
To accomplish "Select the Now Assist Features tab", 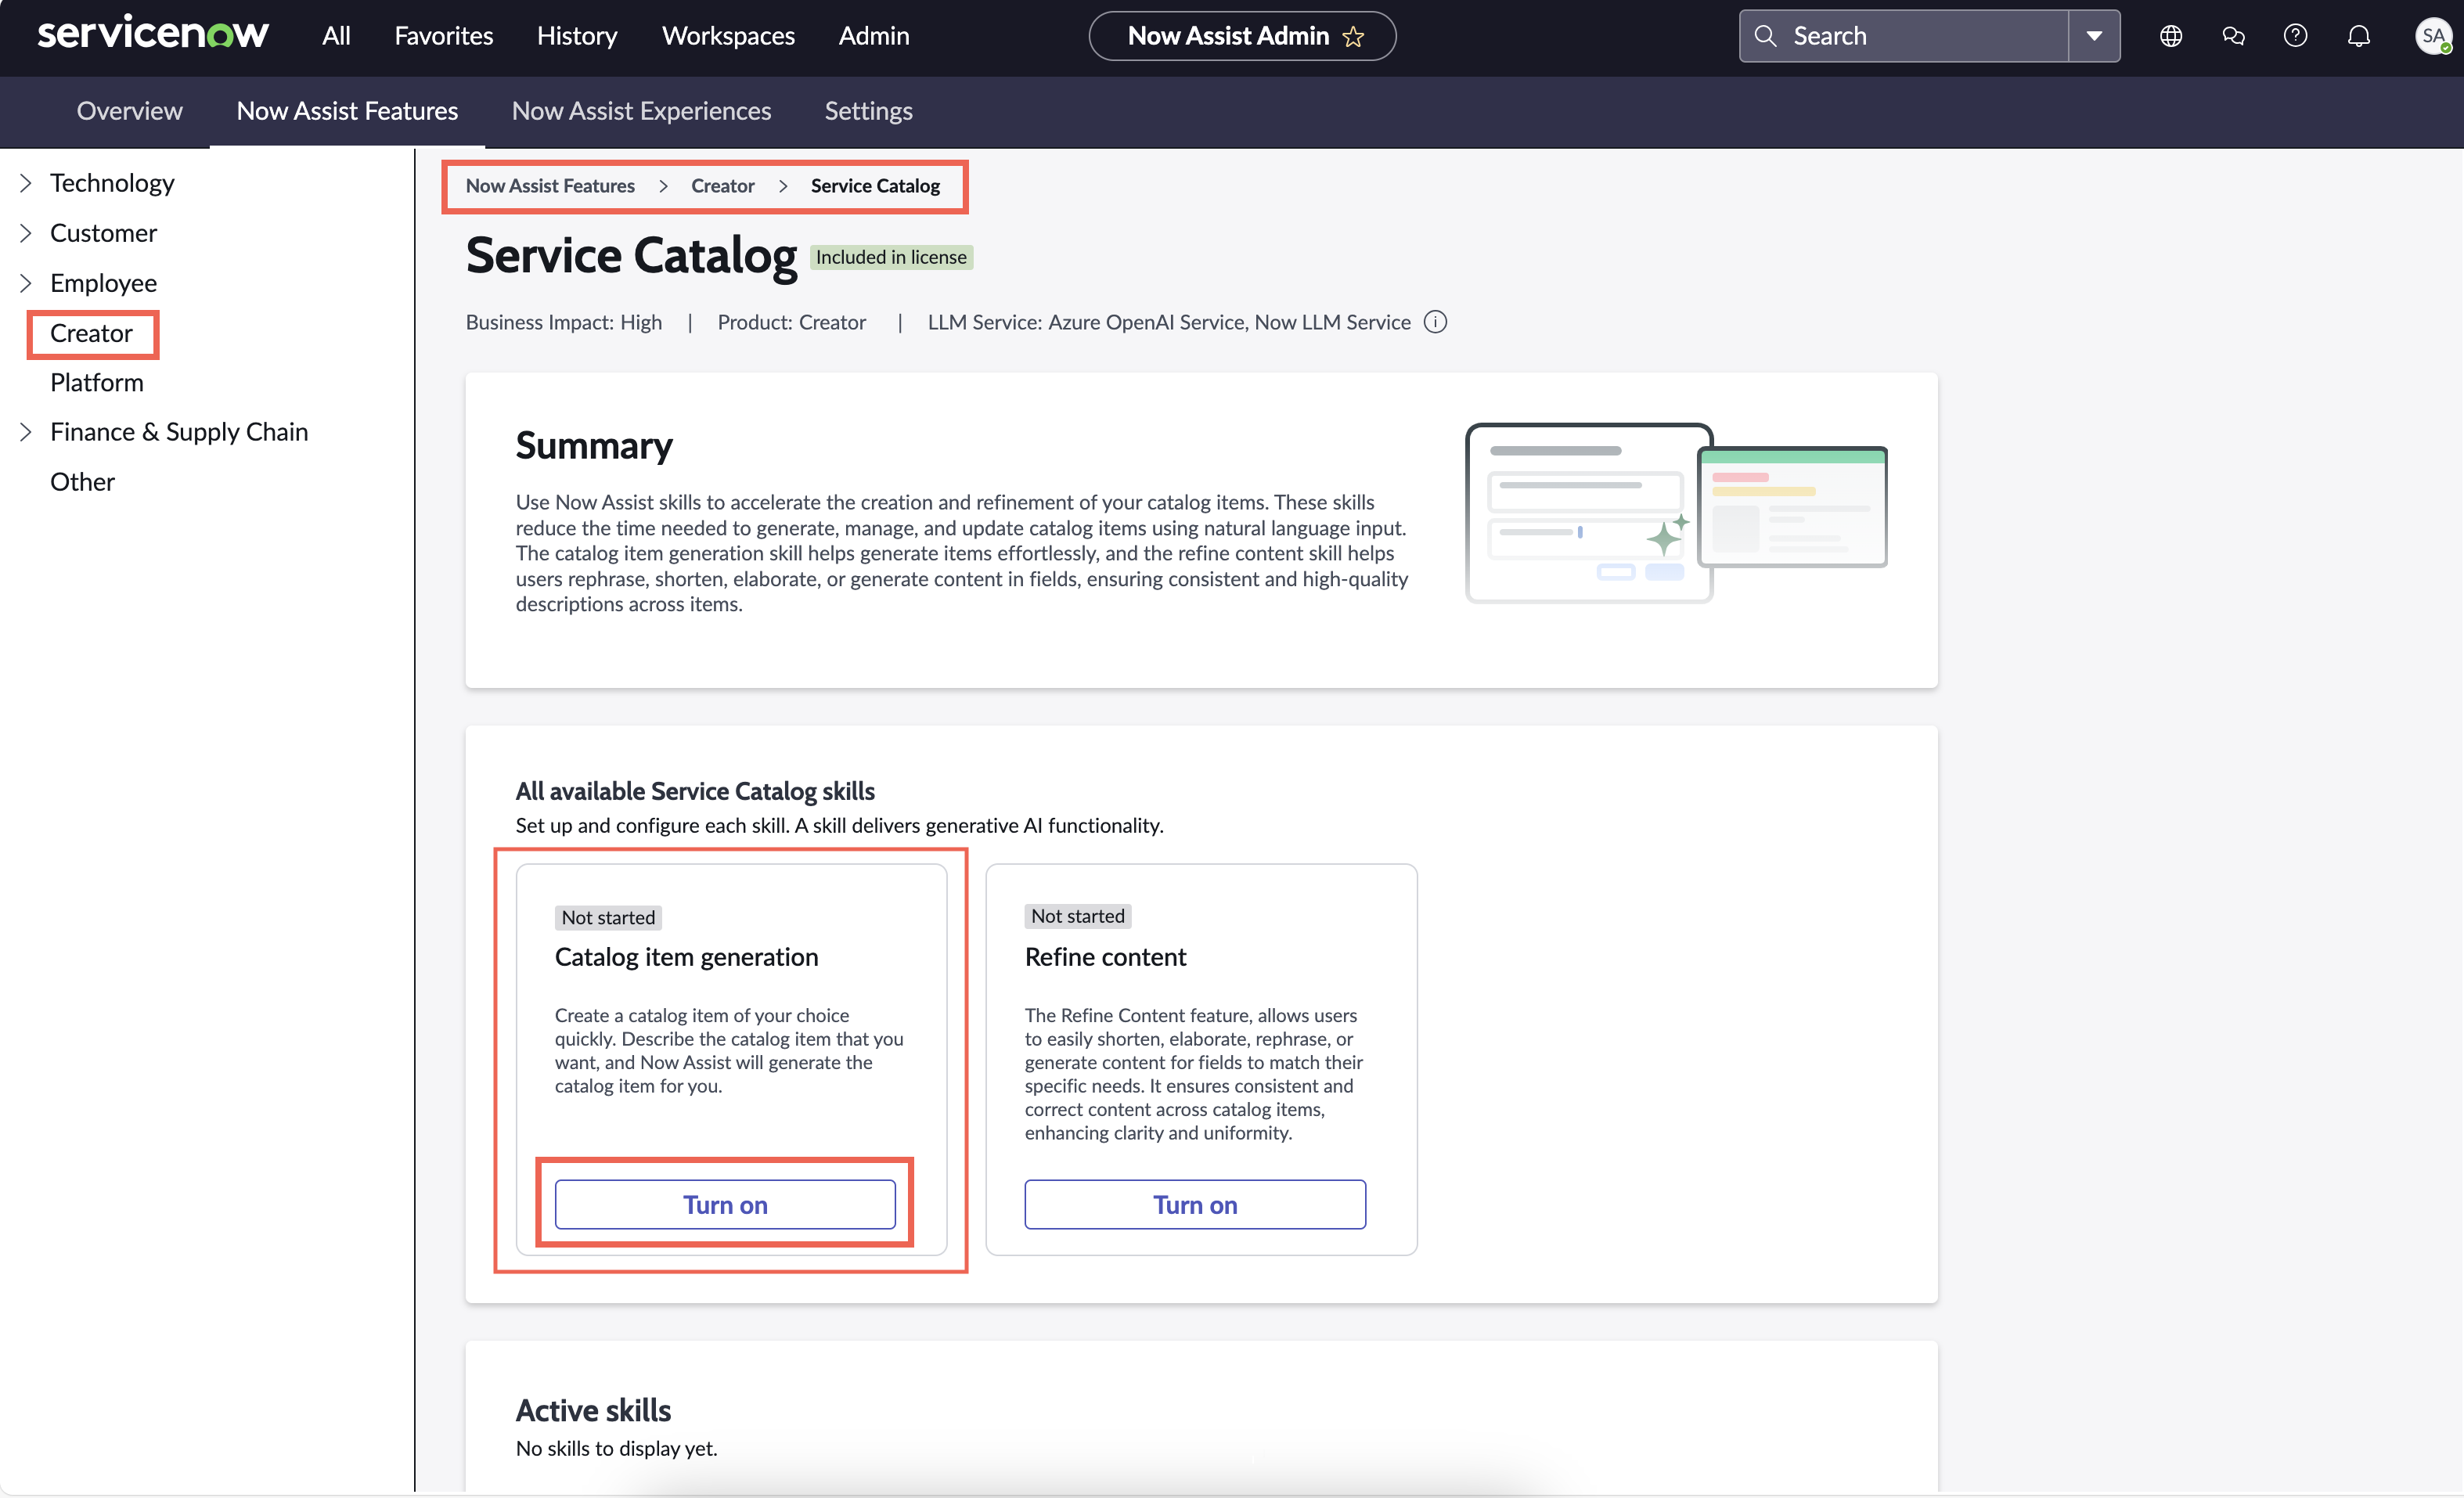I will 347,111.
